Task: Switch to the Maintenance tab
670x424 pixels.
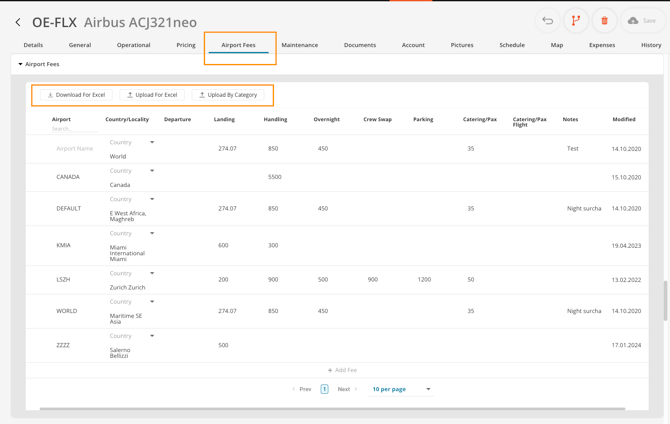Action: pos(299,45)
